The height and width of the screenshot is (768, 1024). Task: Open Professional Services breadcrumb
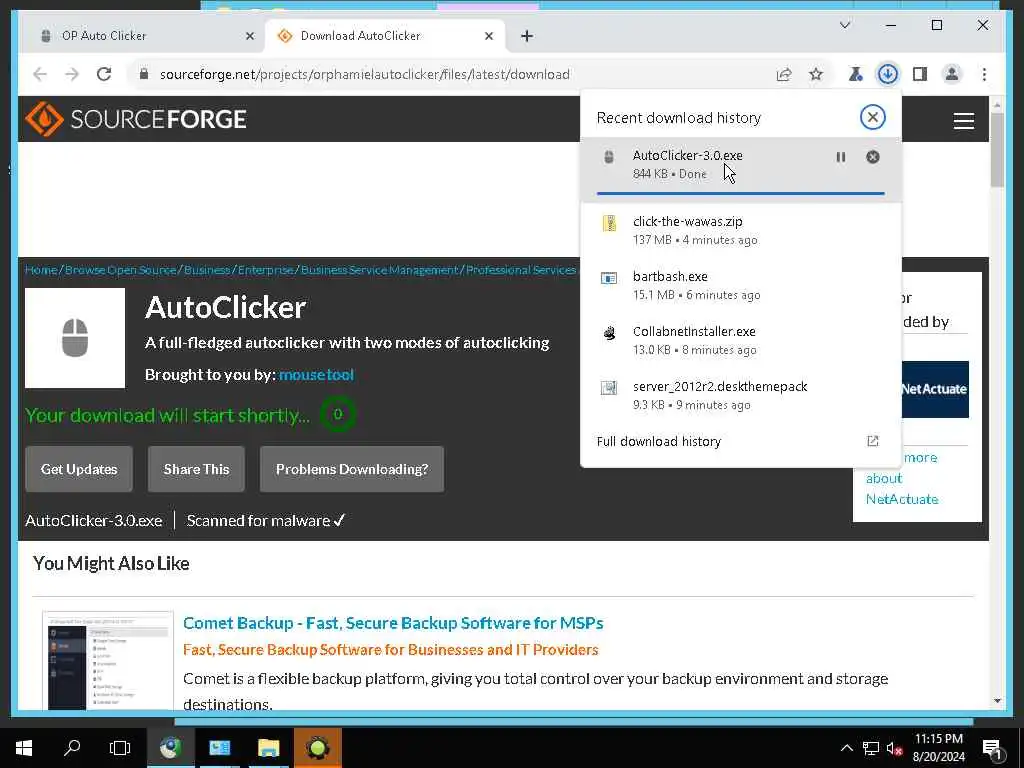click(x=520, y=270)
